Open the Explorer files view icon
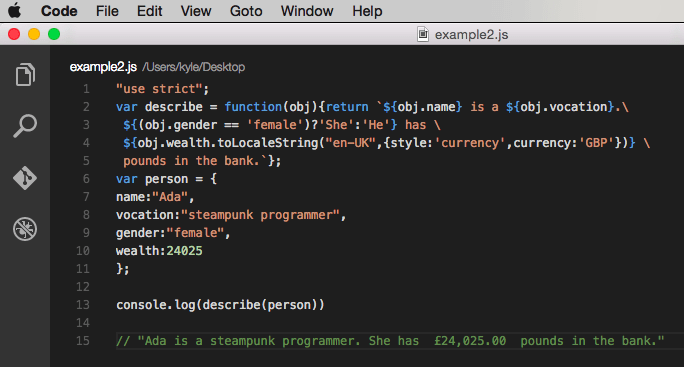The width and height of the screenshot is (684, 367). [x=25, y=75]
